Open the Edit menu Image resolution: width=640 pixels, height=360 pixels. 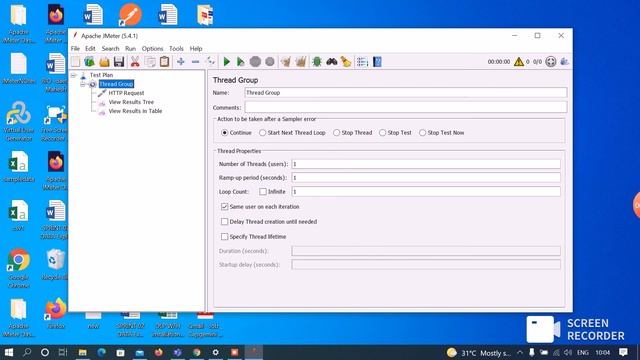pyautogui.click(x=90, y=49)
